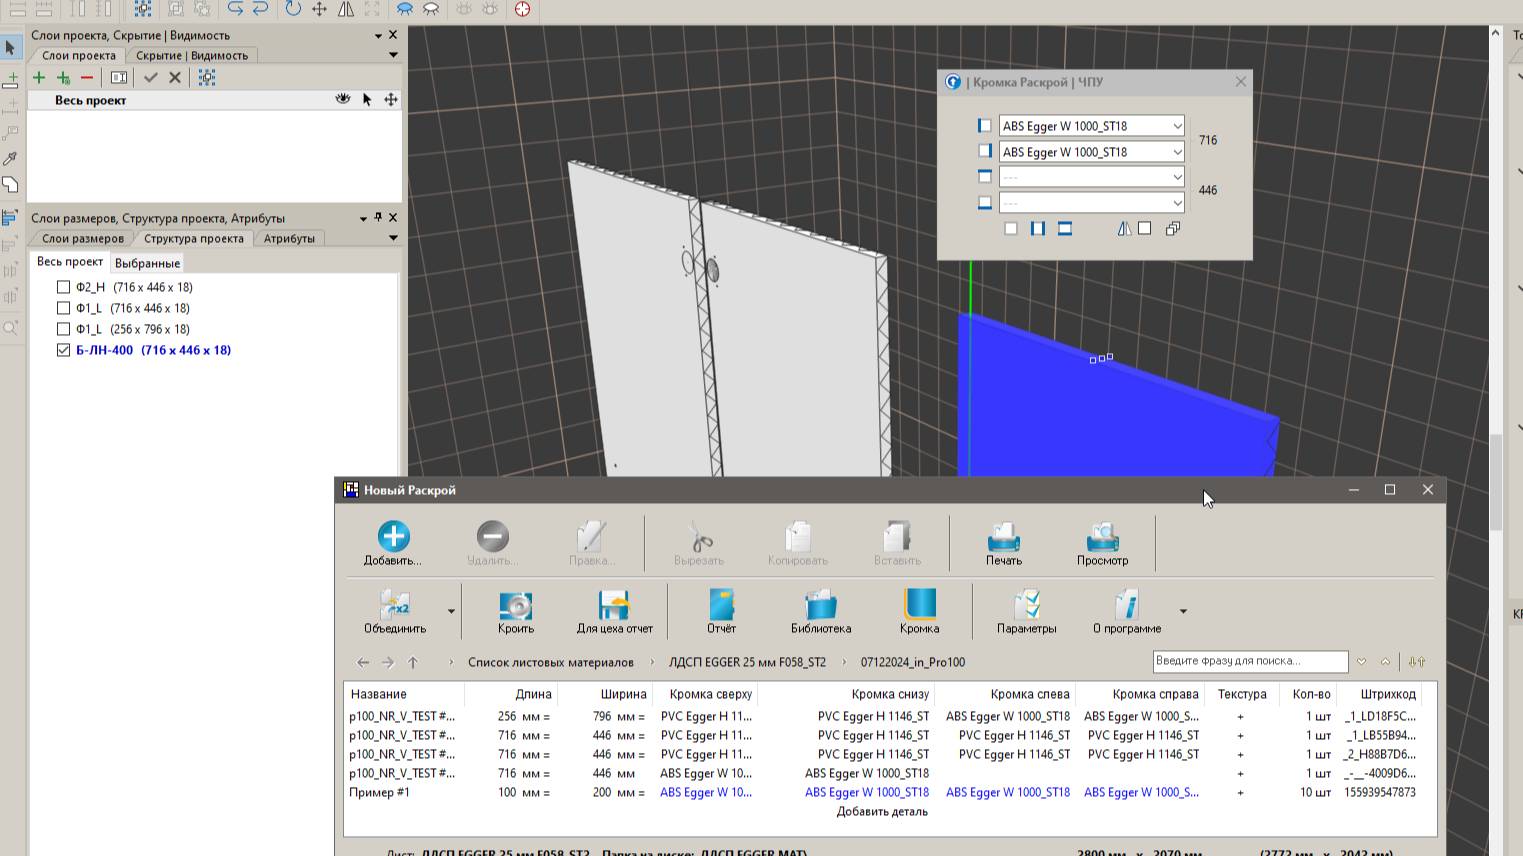Open Просмотр print preview
Image resolution: width=1523 pixels, height=856 pixels.
pos(1102,543)
